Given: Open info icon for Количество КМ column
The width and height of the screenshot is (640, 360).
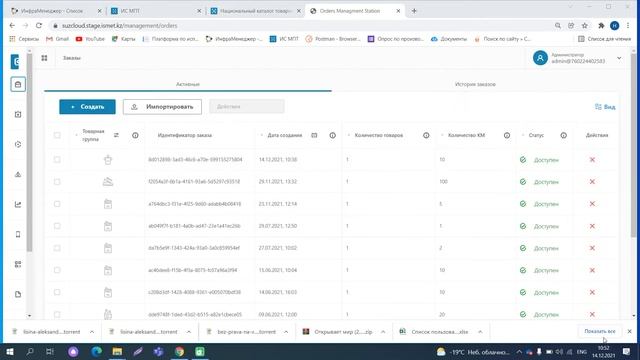Looking at the screenshot, I should [507, 135].
